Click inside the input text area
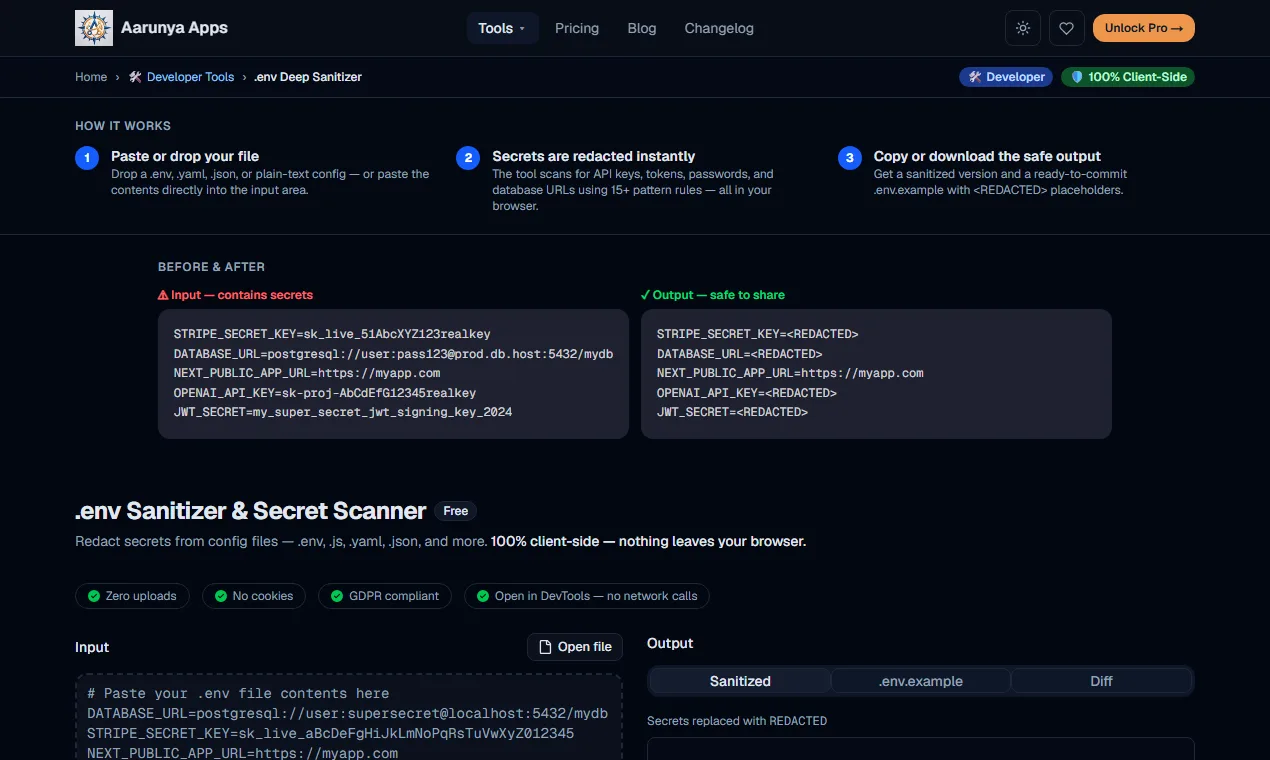This screenshot has width=1270, height=760. click(x=349, y=717)
